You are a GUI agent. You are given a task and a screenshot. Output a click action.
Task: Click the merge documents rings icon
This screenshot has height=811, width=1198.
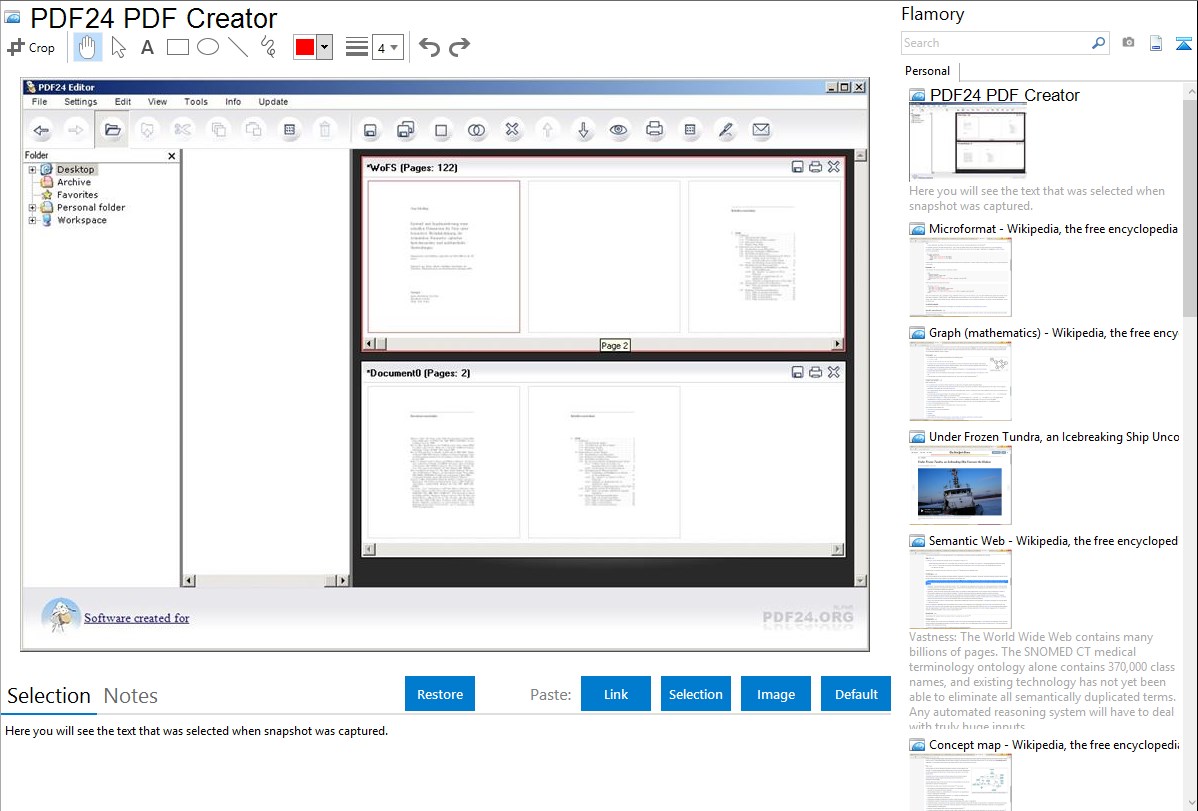point(476,130)
